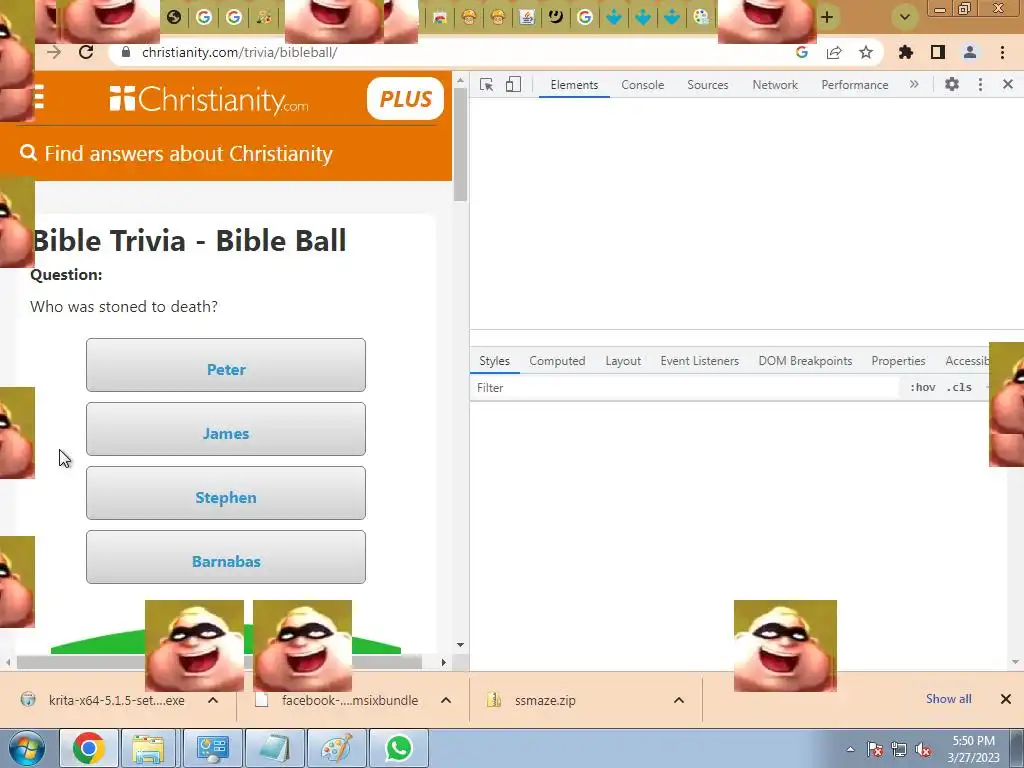Click the page's horizontal scrollbar
1024x768 pixels.
tap(219, 662)
